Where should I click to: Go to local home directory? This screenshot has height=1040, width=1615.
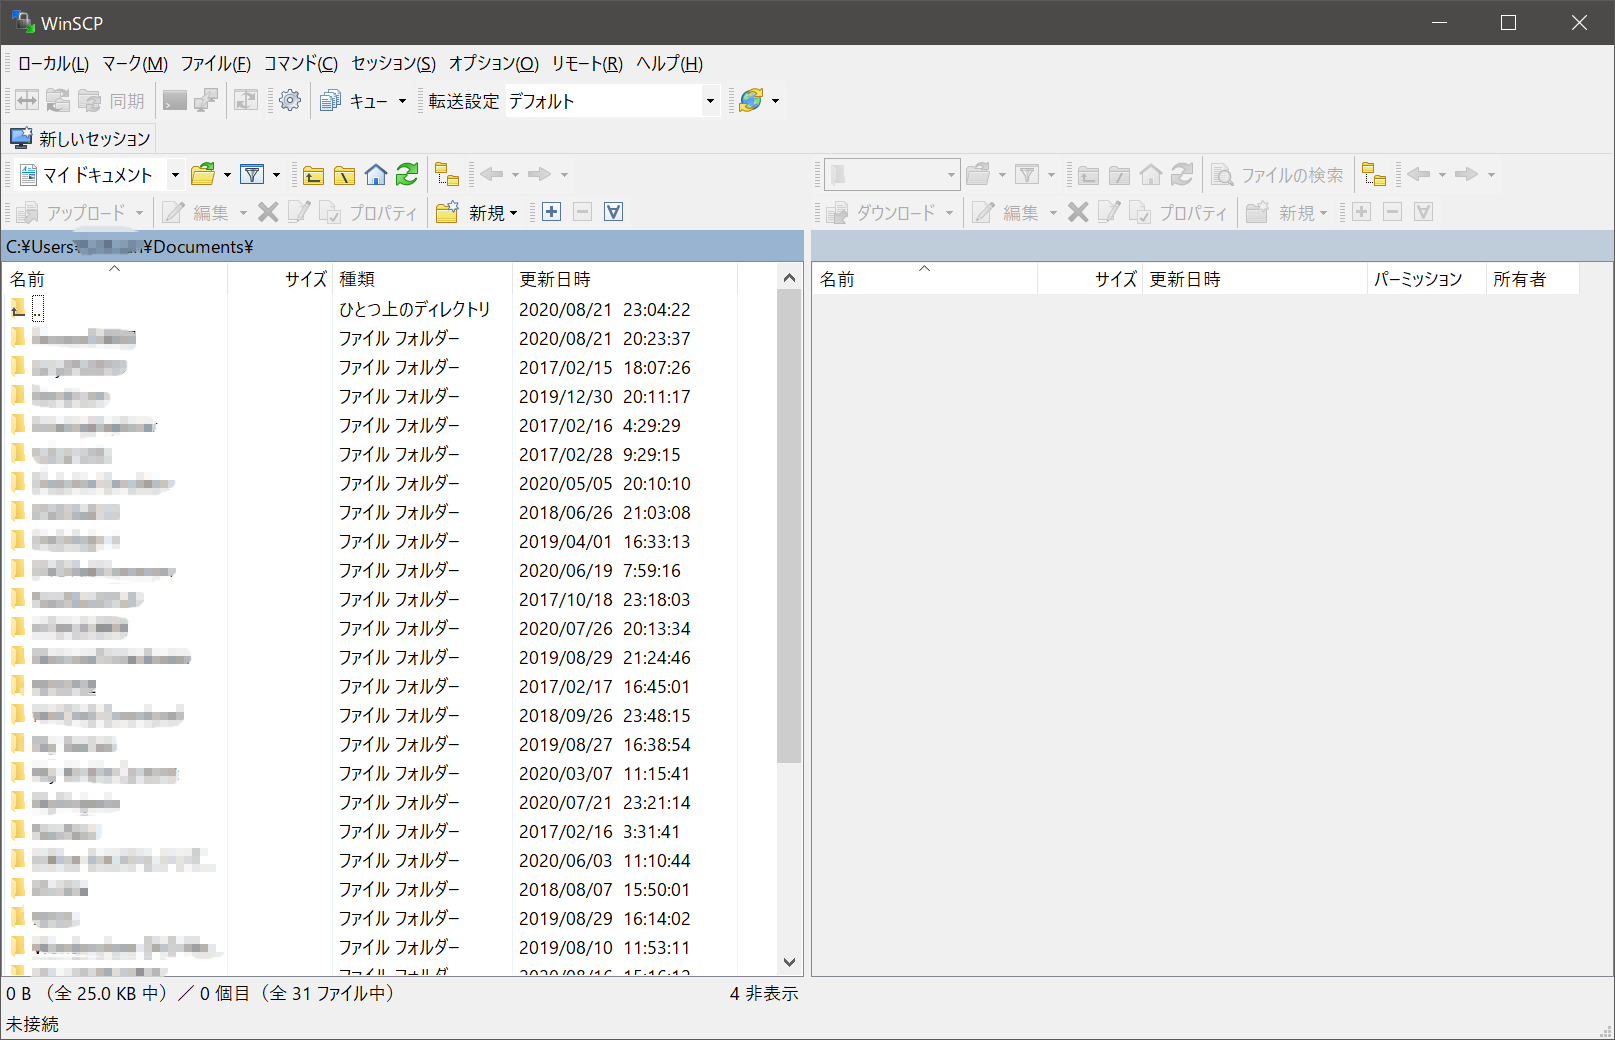tap(376, 175)
